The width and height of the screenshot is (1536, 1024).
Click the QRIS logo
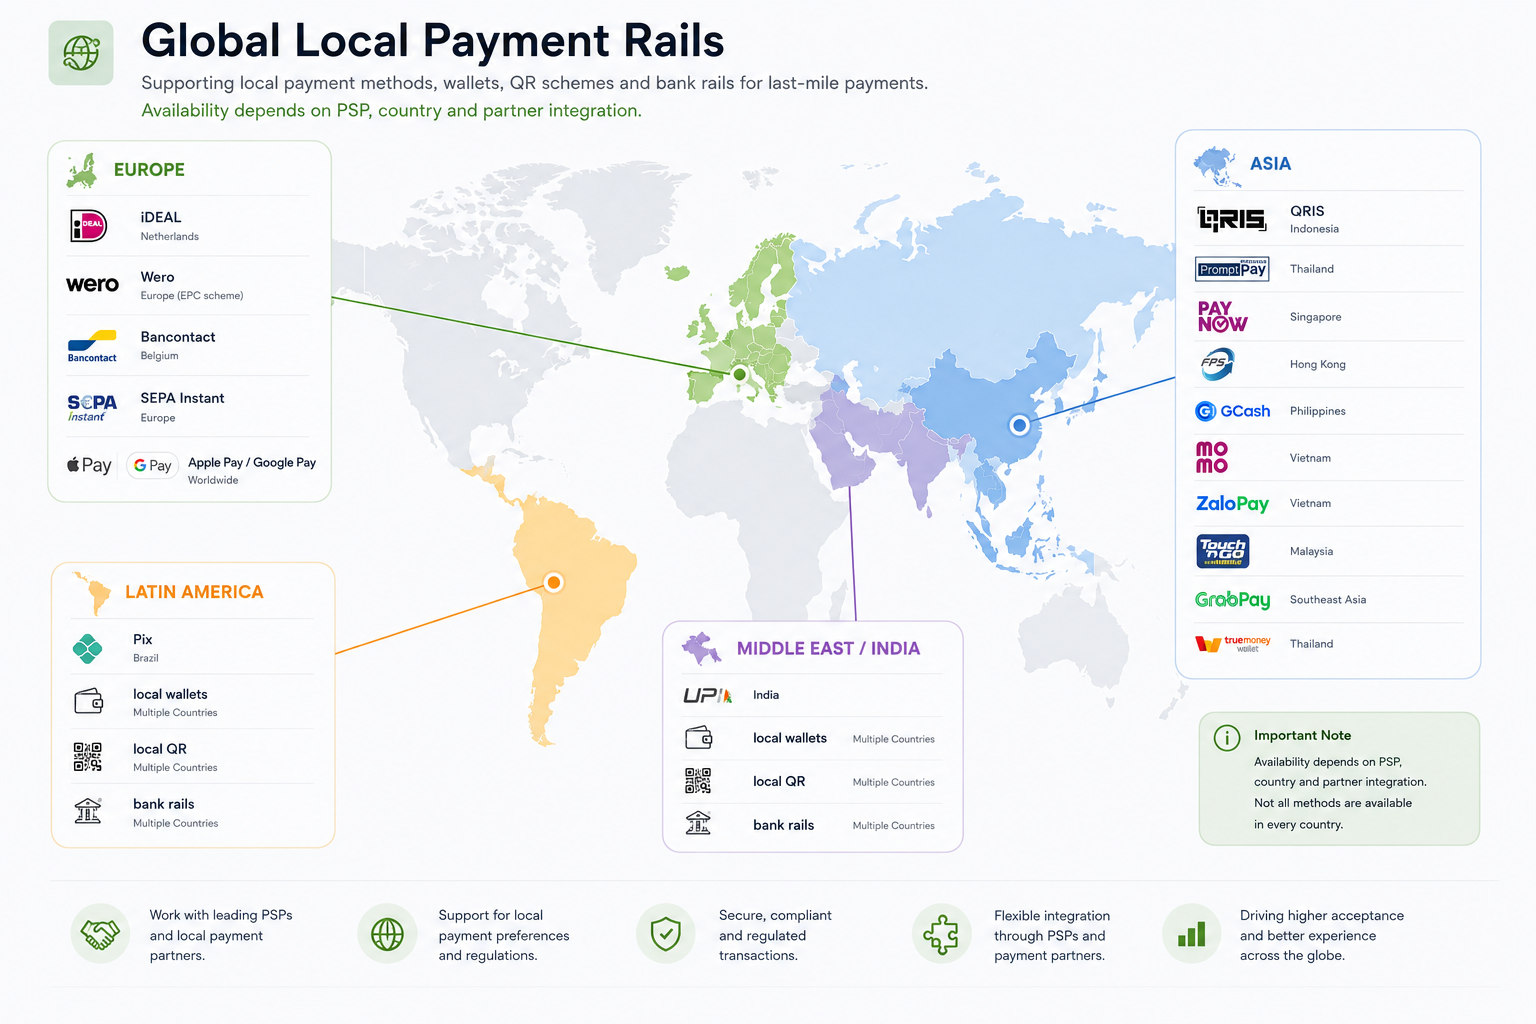tap(1232, 219)
